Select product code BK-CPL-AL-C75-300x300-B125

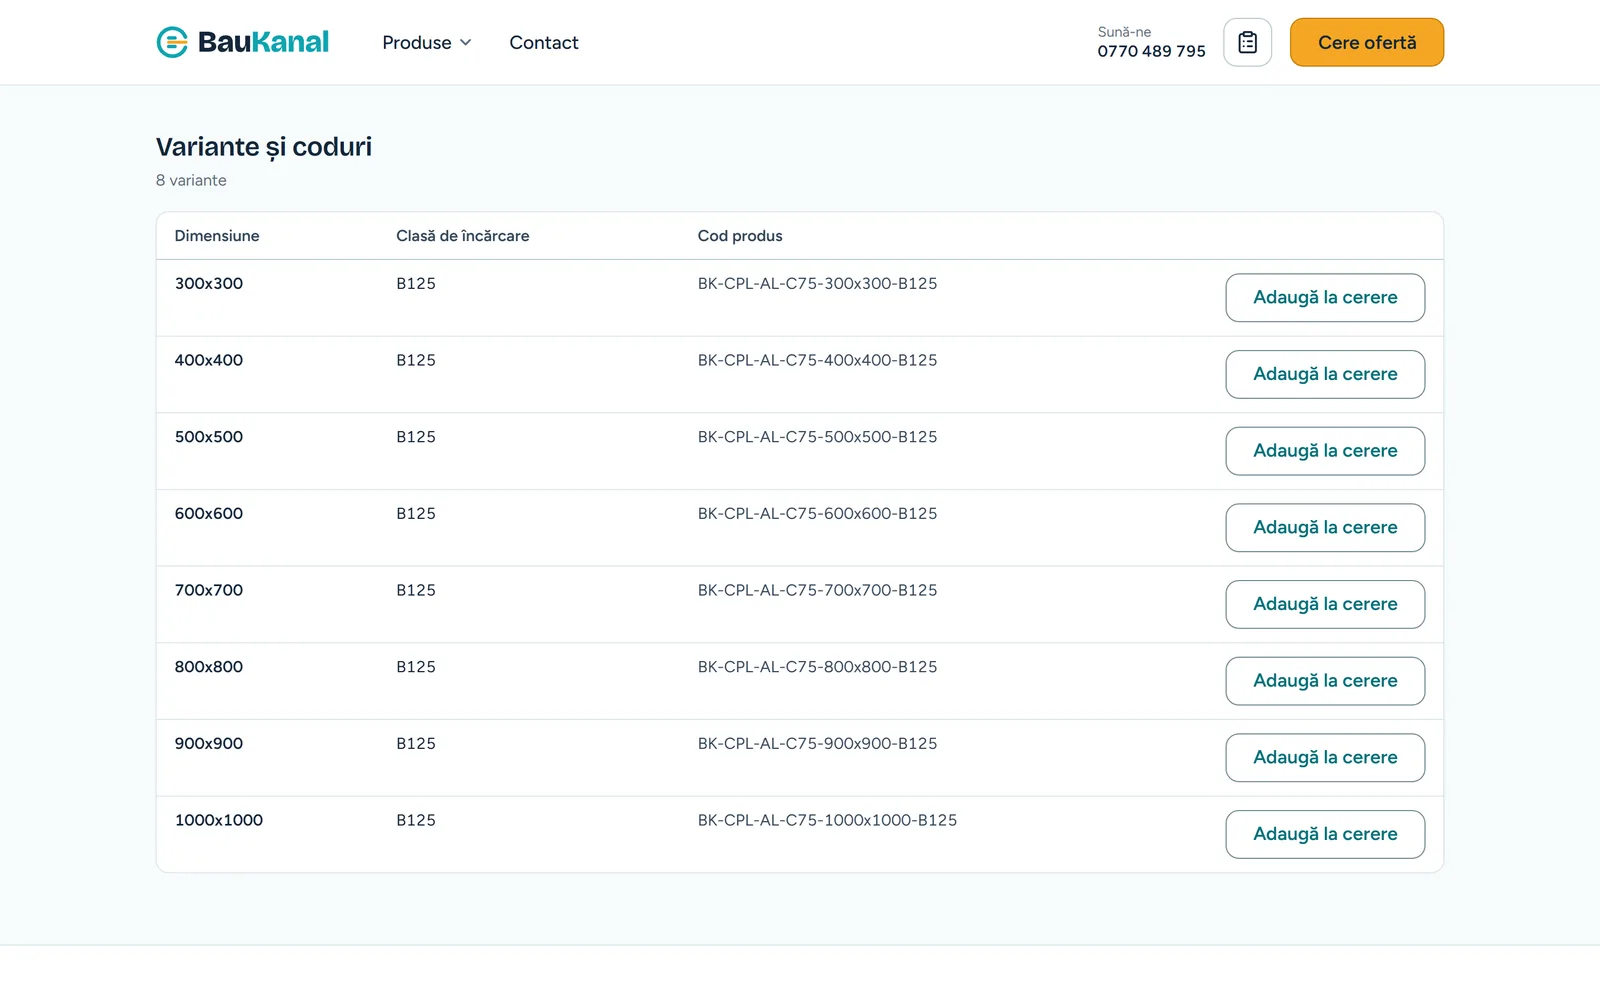click(x=817, y=284)
